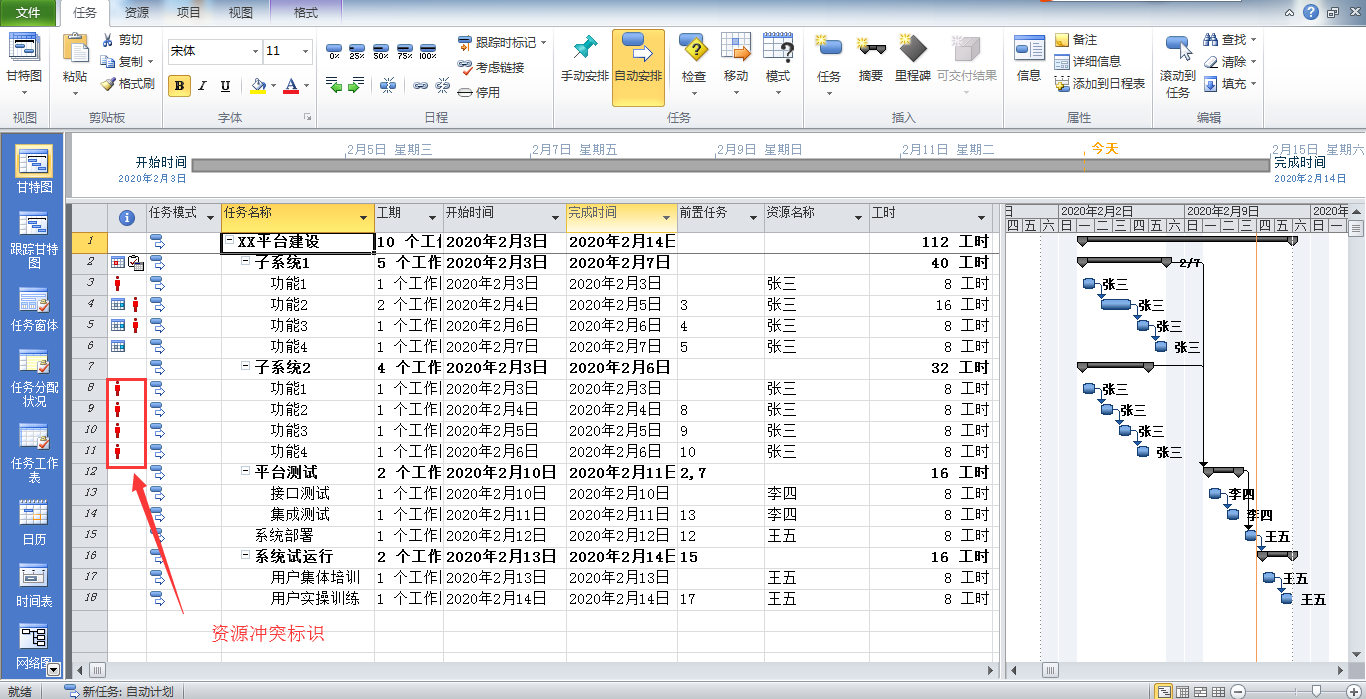
Task: Click the 功能2 cell in row 4
Action: (x=298, y=304)
